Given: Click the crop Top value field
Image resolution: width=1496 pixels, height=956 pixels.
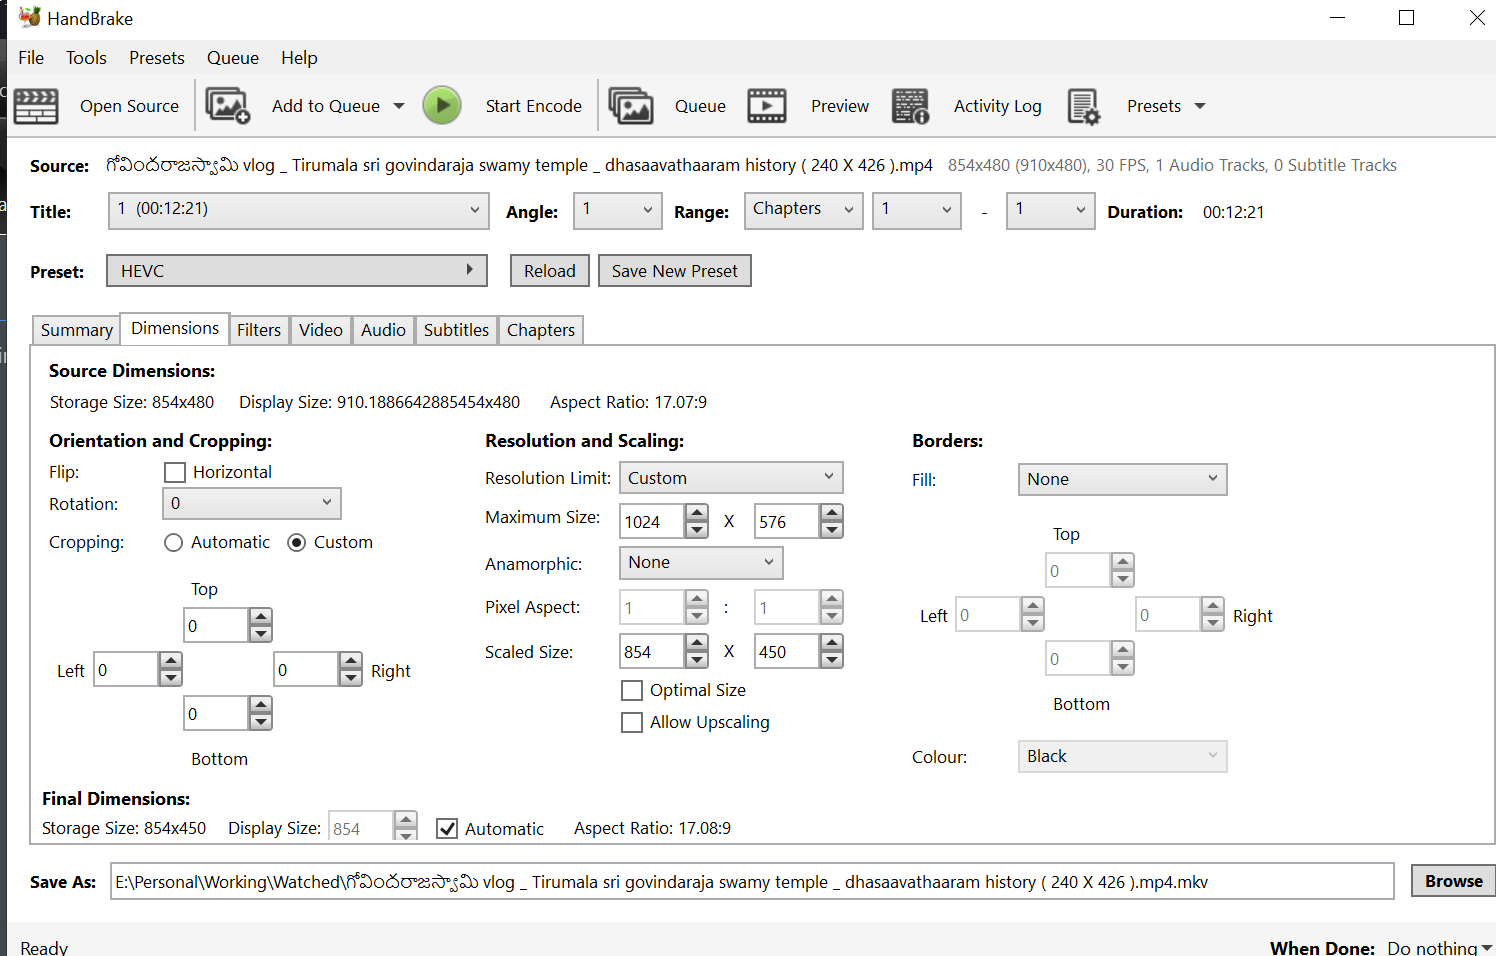Looking at the screenshot, I should pyautogui.click(x=216, y=626).
